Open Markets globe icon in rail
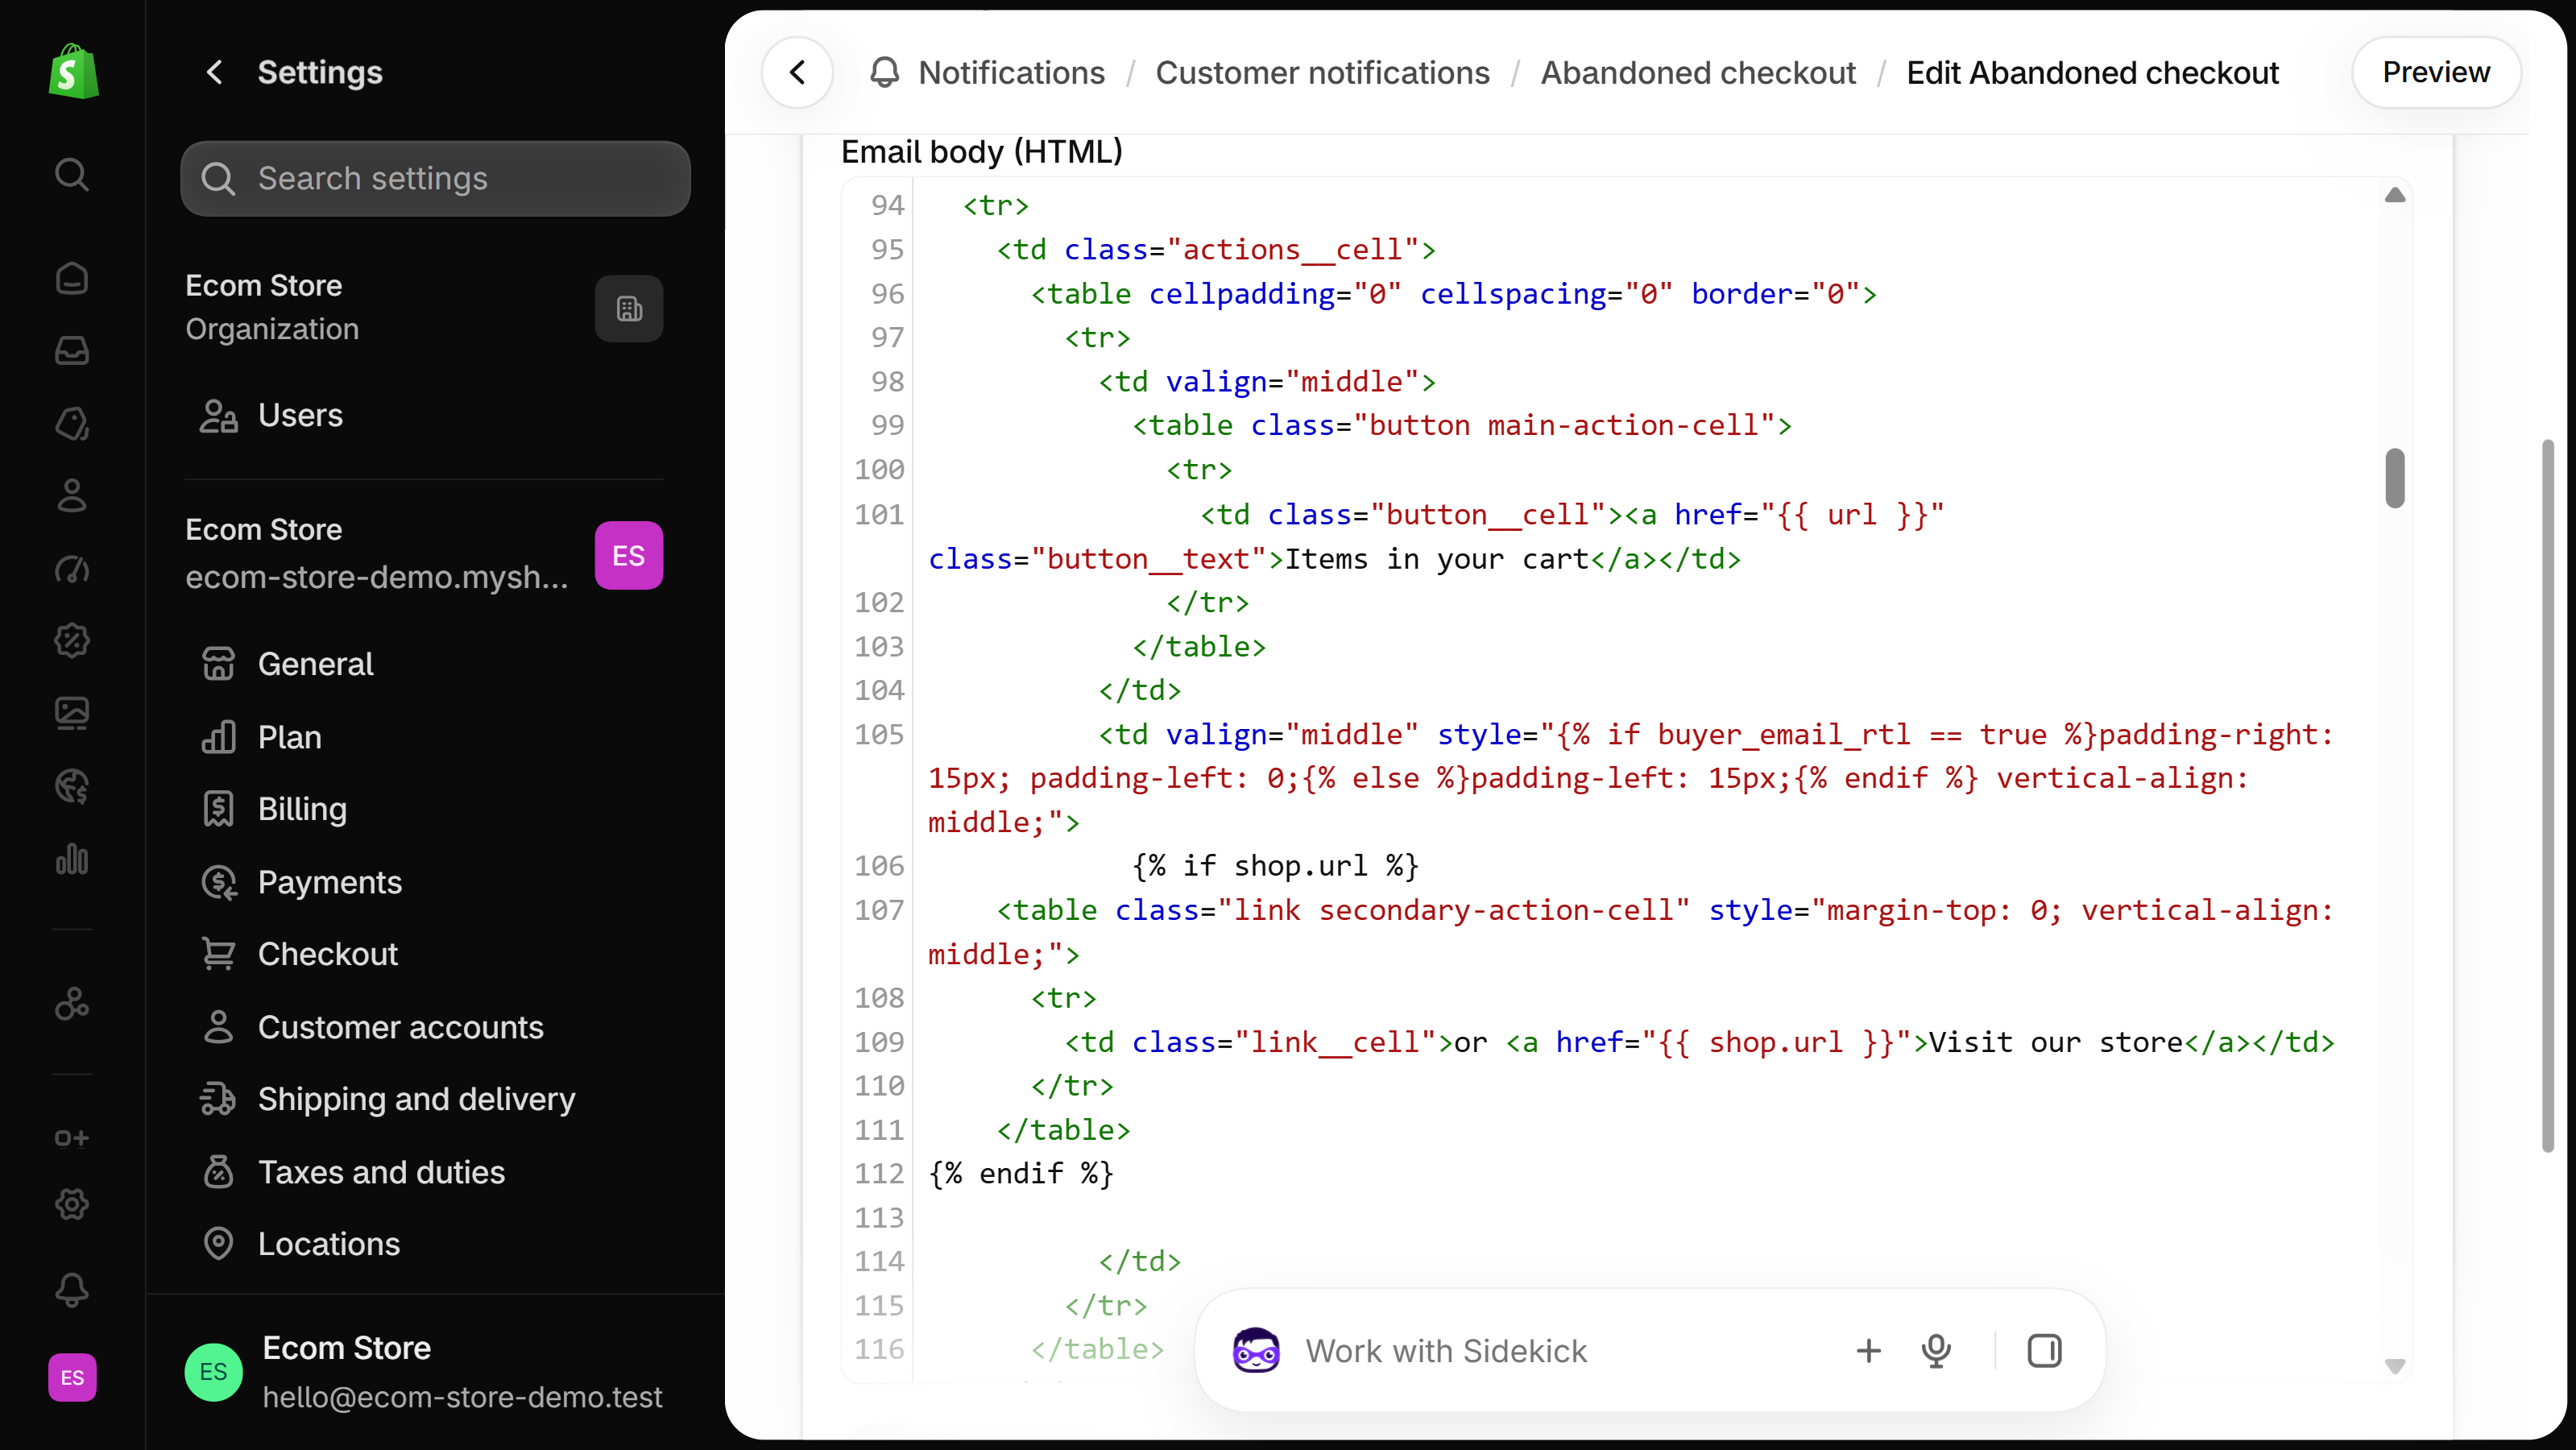The width and height of the screenshot is (2576, 1450). pyautogui.click(x=72, y=786)
